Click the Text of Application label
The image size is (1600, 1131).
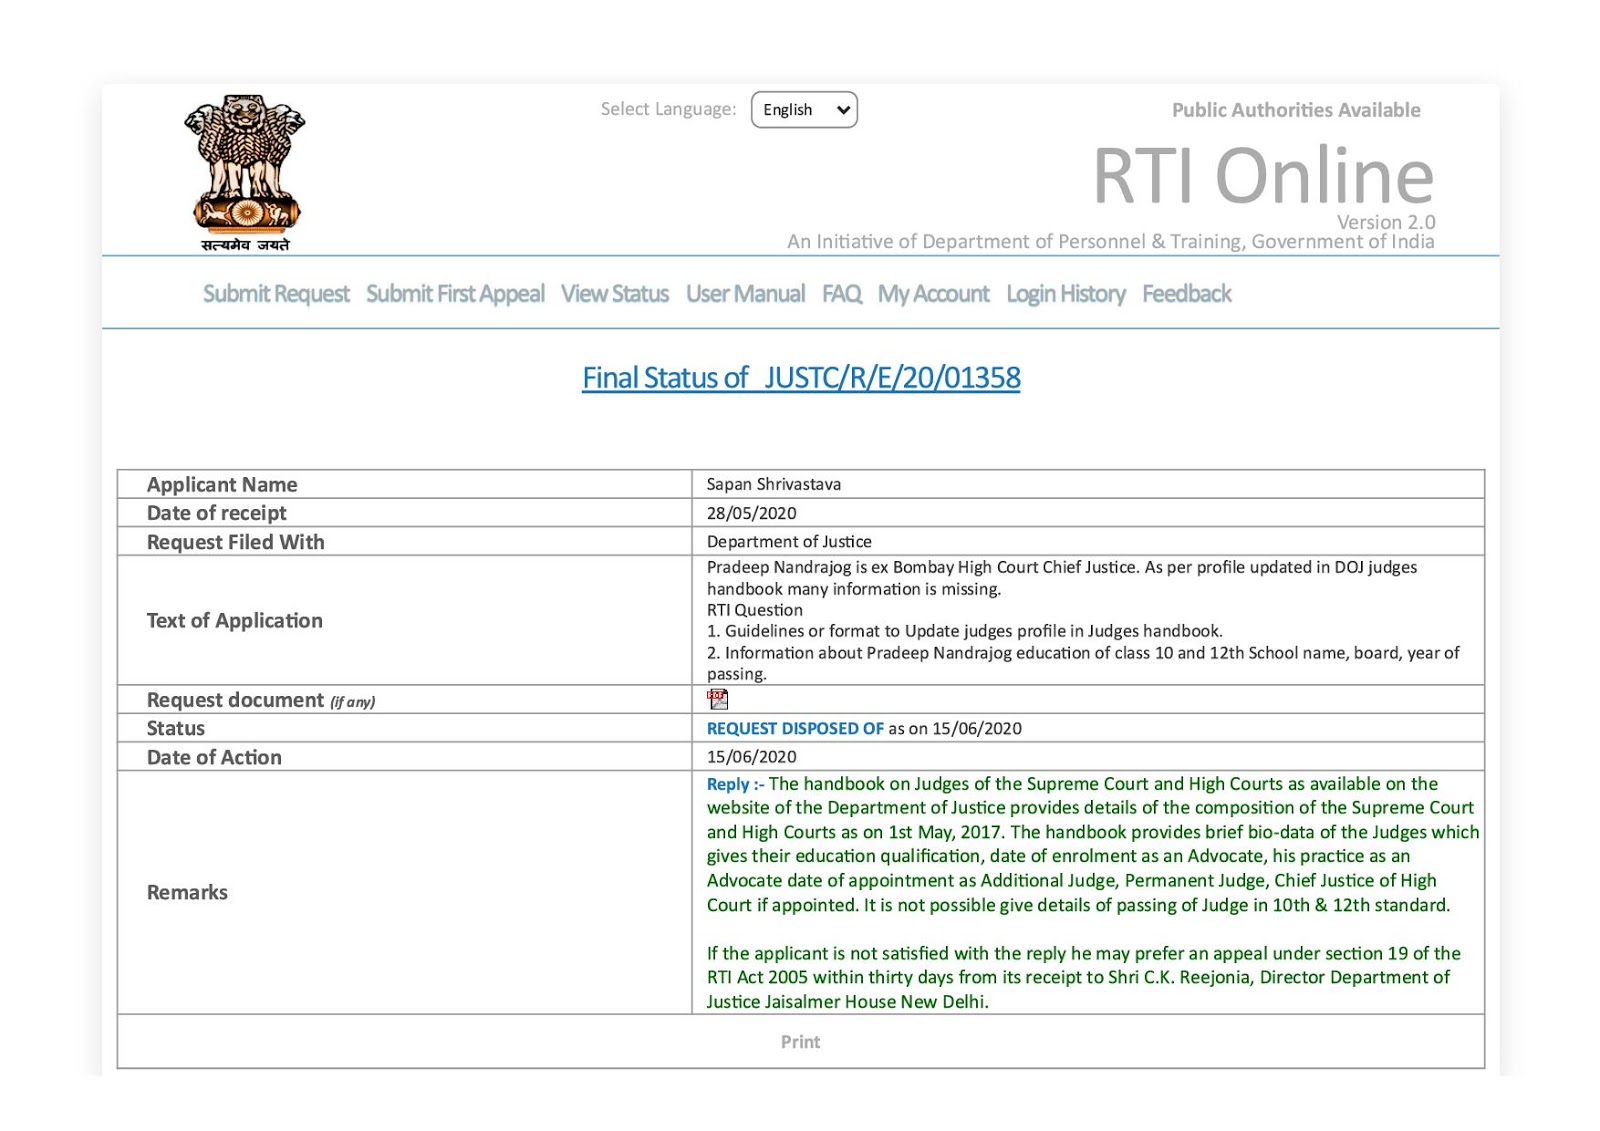(x=234, y=621)
